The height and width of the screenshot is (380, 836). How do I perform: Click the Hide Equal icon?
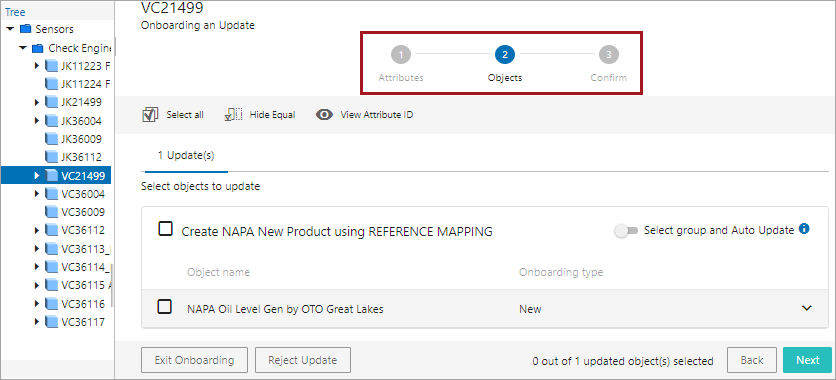point(234,115)
